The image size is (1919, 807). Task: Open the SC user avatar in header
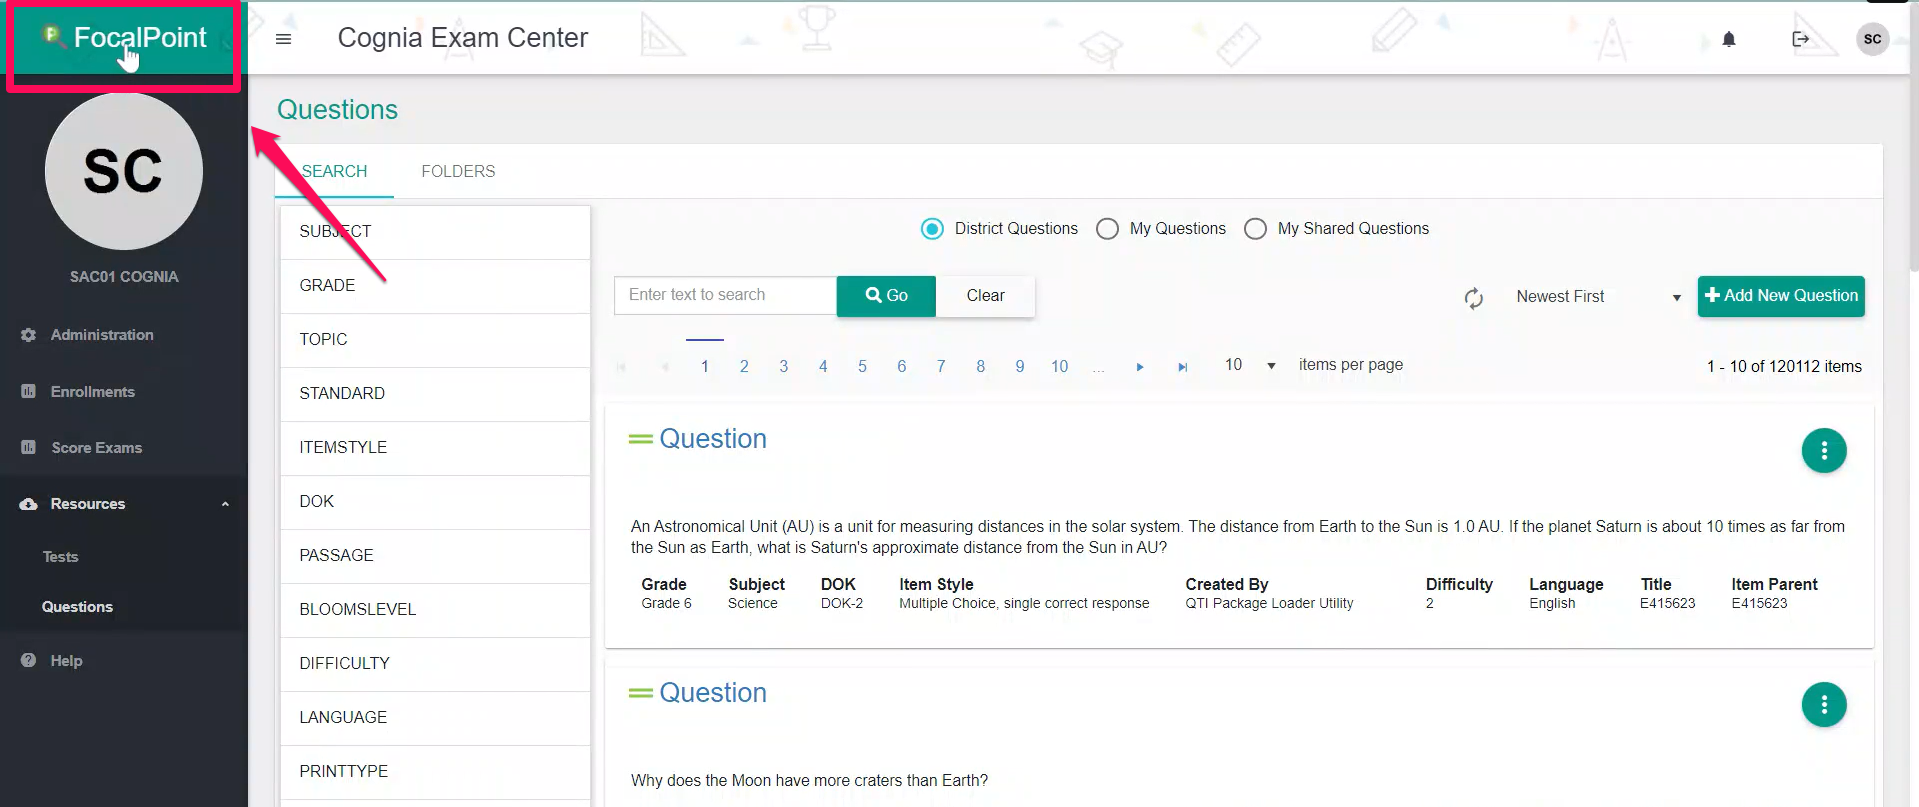click(x=1872, y=39)
